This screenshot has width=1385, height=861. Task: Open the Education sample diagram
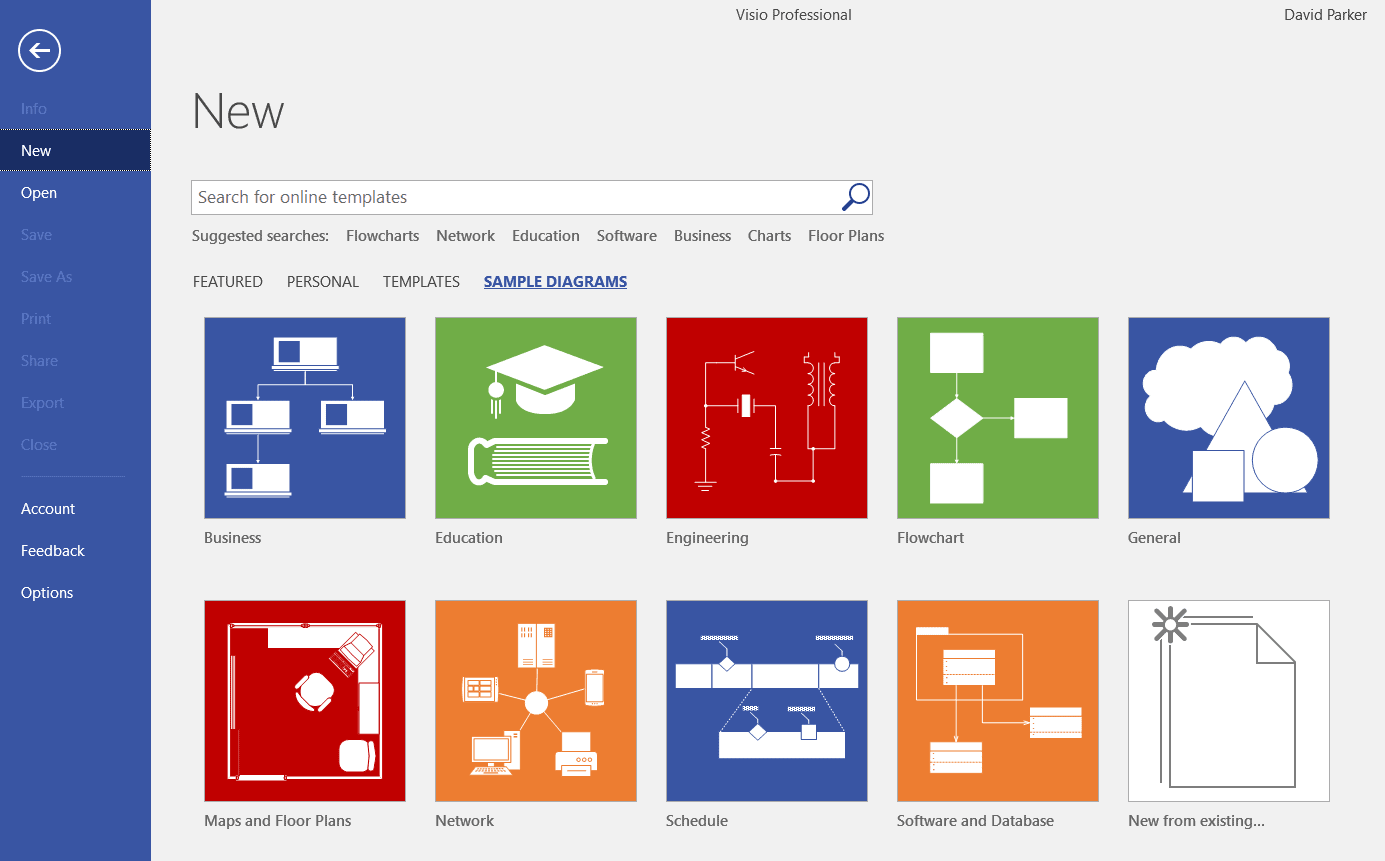[x=535, y=417]
